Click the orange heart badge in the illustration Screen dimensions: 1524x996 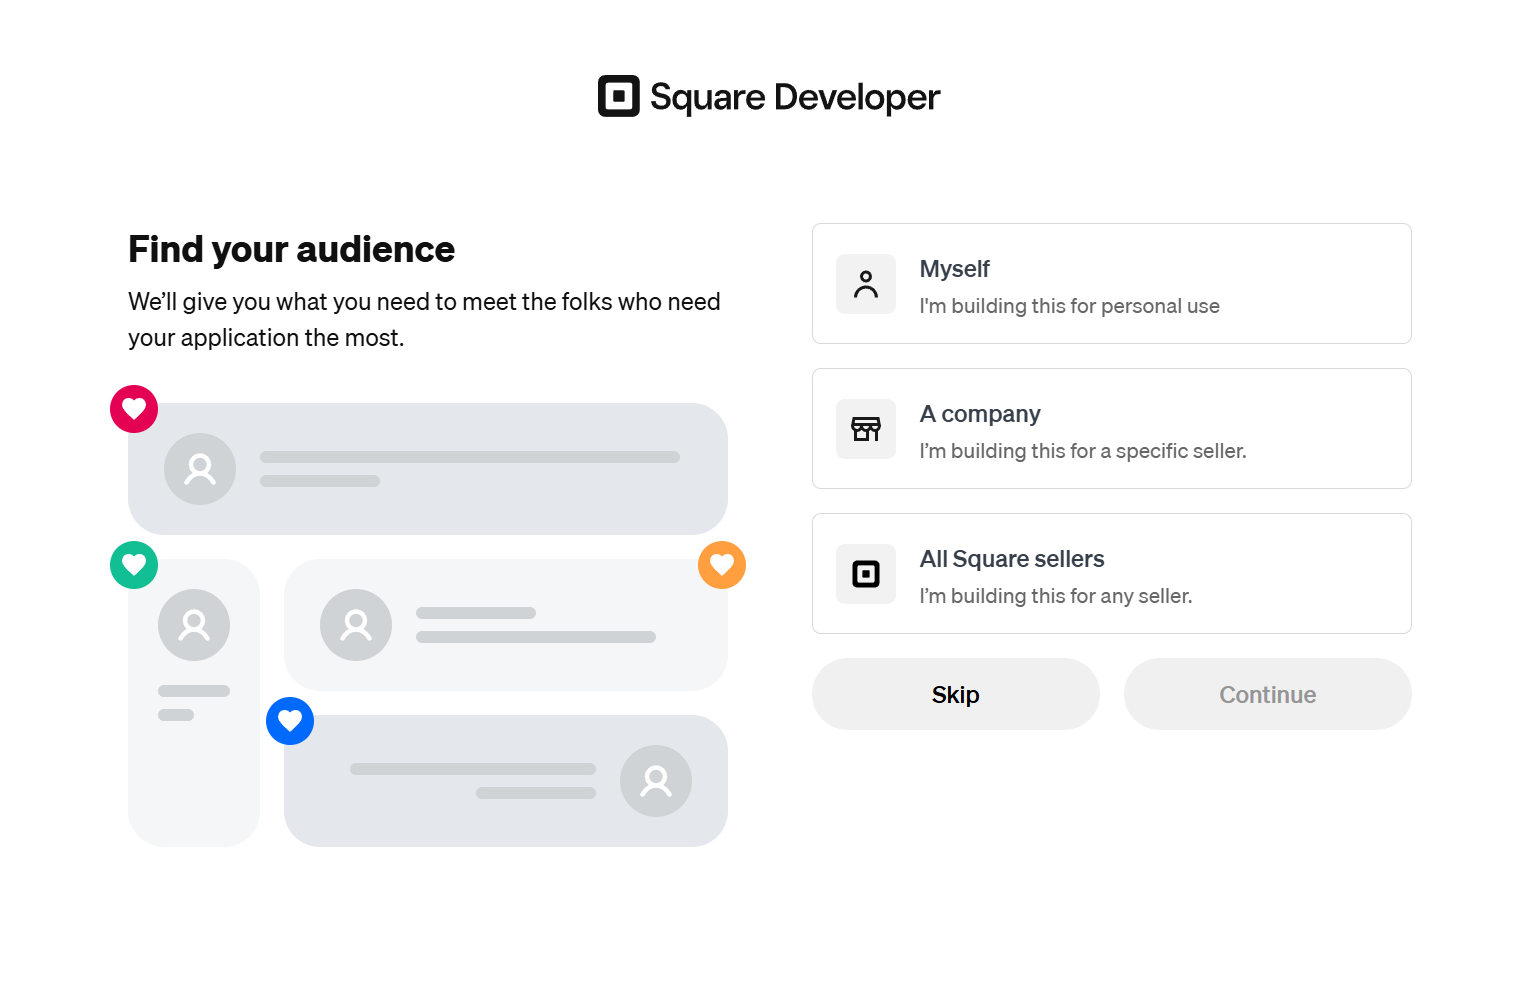pyautogui.click(x=722, y=565)
